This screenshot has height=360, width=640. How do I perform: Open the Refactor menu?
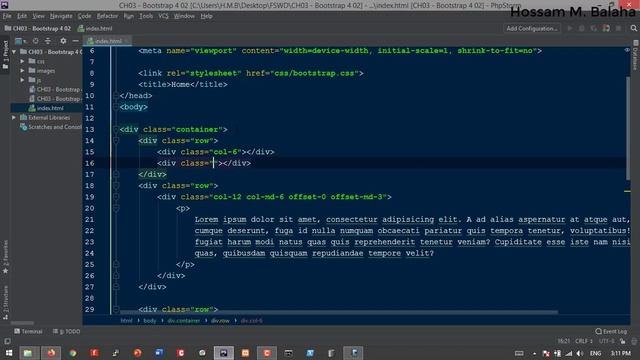click(x=107, y=16)
